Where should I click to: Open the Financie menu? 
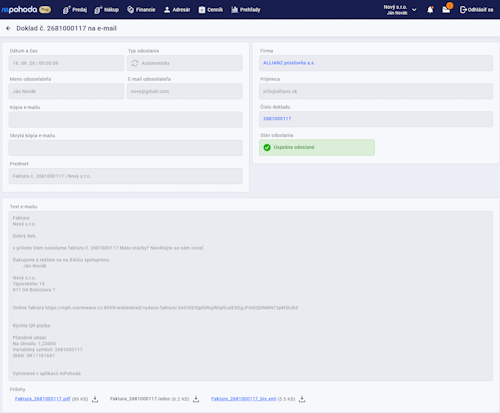pos(141,10)
